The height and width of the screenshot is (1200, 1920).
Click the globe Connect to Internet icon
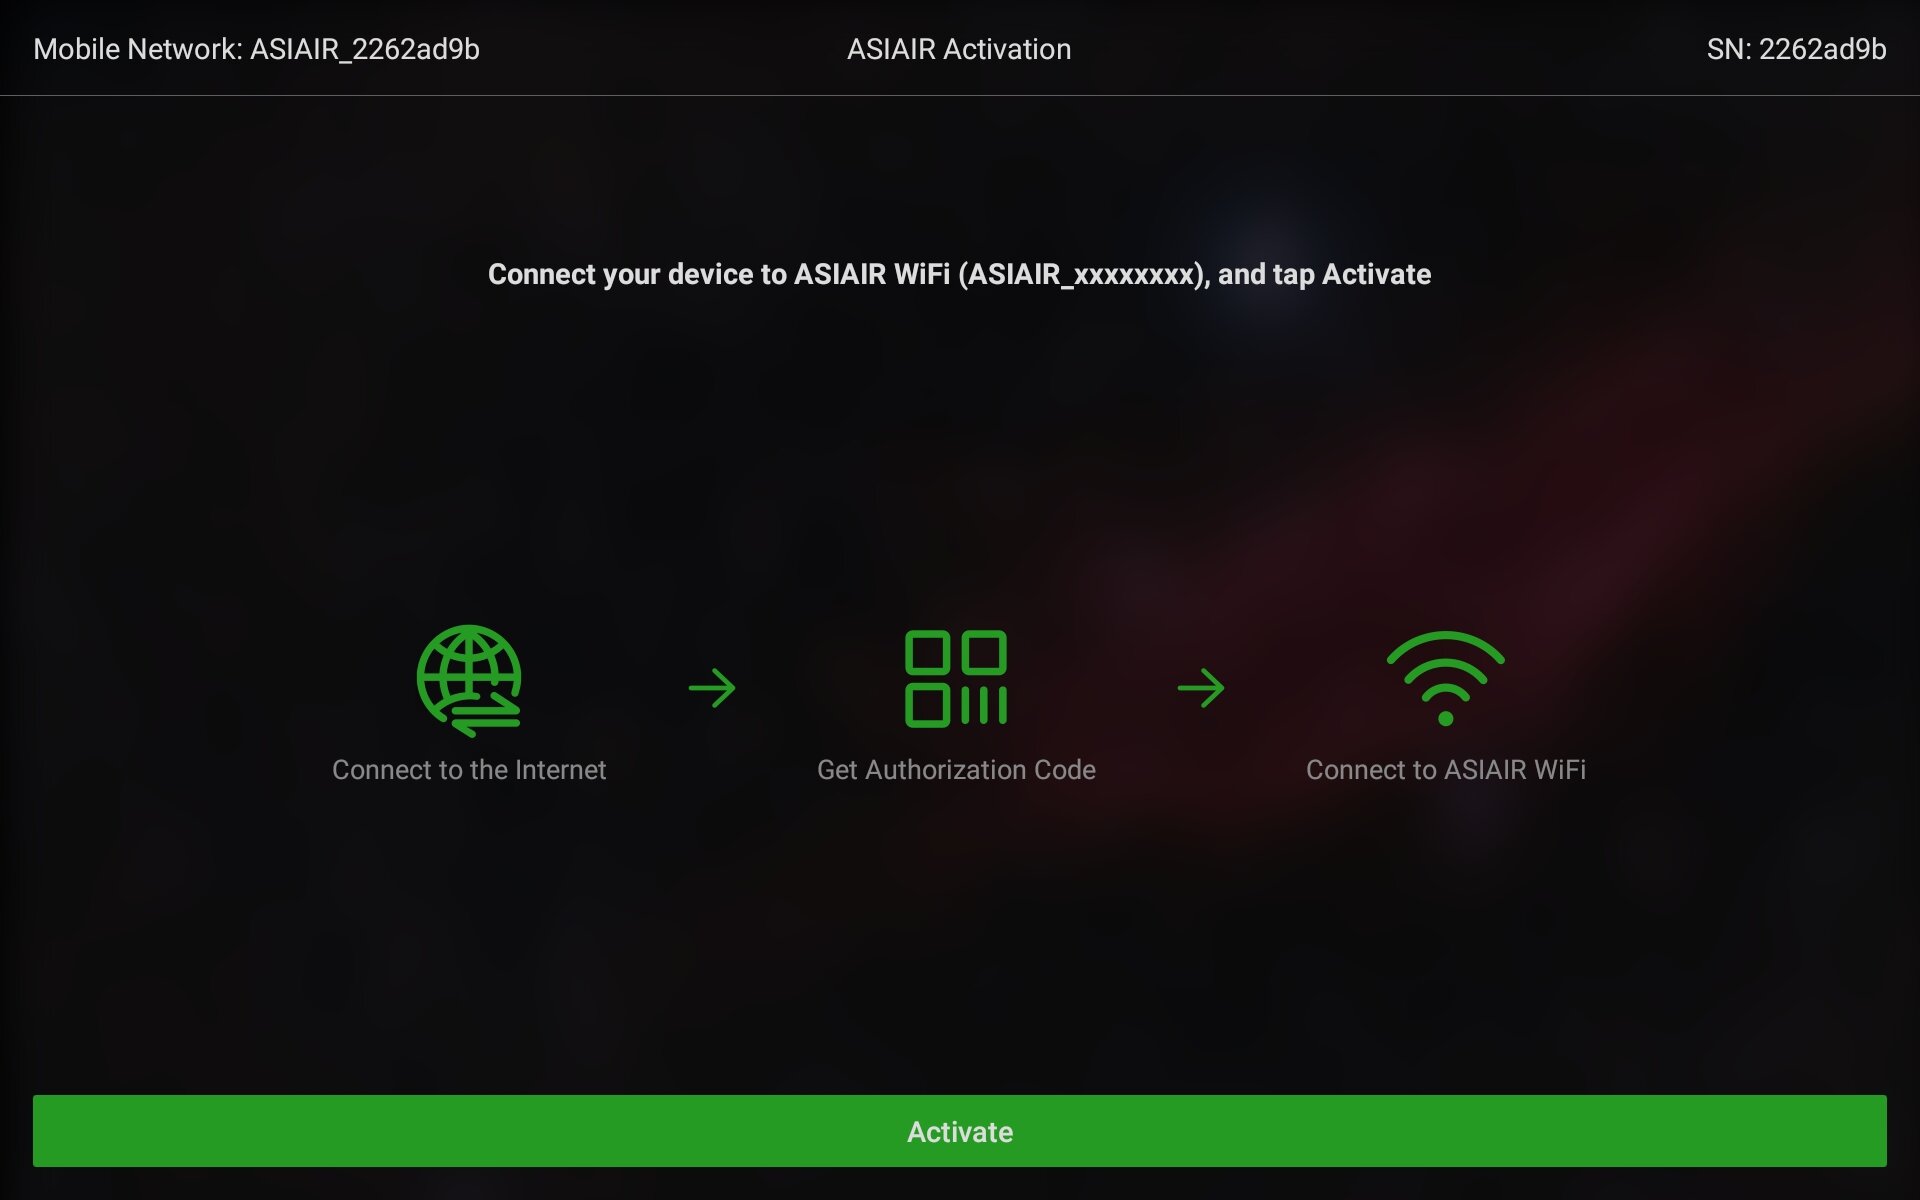pos(468,679)
